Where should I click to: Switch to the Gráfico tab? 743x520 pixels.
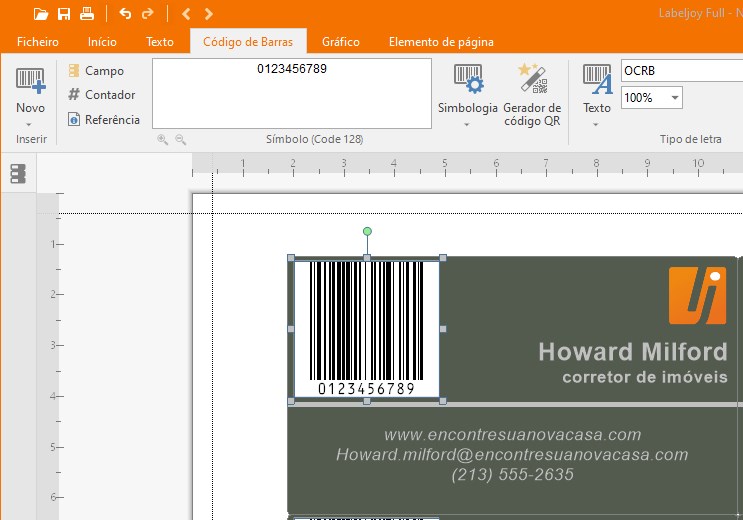(x=341, y=42)
